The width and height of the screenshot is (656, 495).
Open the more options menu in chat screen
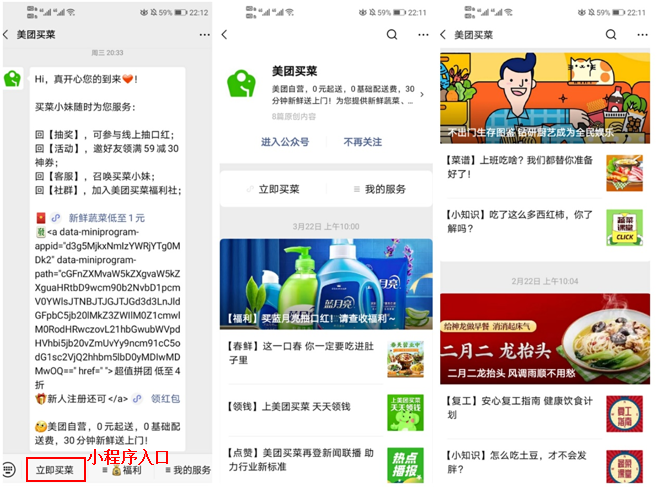tap(205, 35)
